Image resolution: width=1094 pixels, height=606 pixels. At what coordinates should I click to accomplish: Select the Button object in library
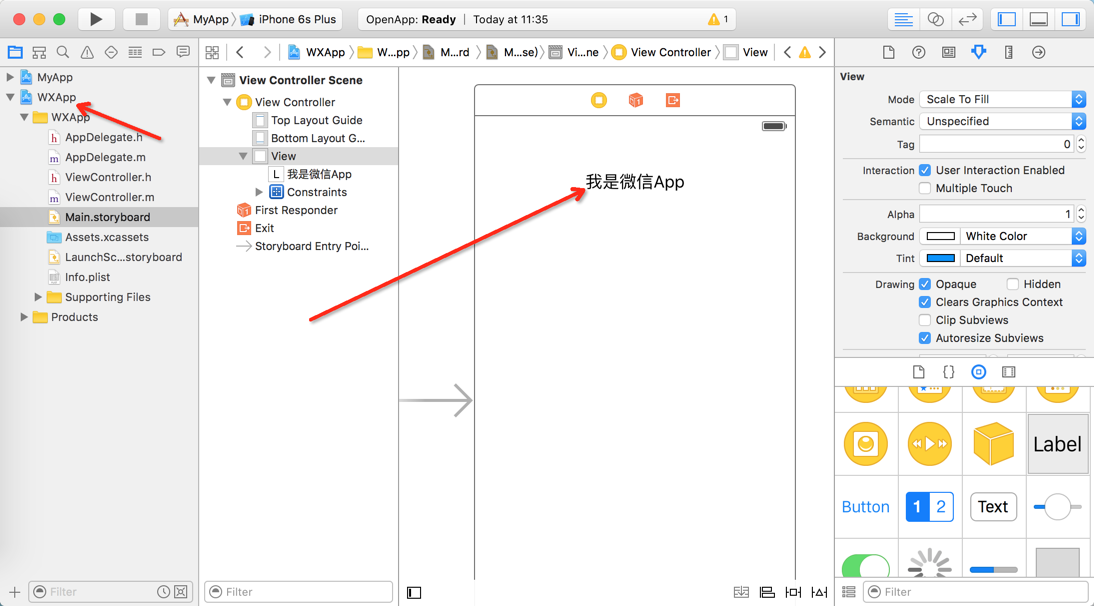click(x=865, y=507)
